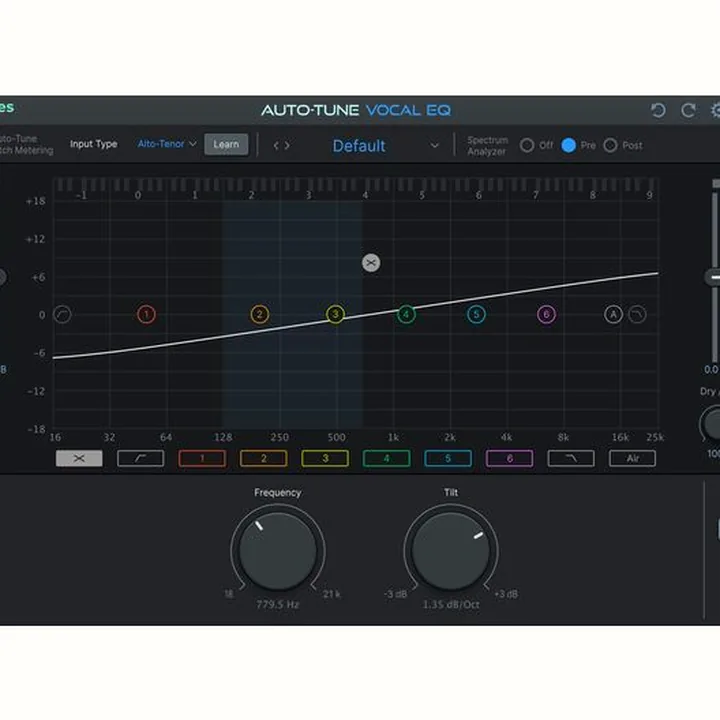Click the +3 dB tilt maximum label
The width and height of the screenshot is (720, 720).
(x=506, y=594)
